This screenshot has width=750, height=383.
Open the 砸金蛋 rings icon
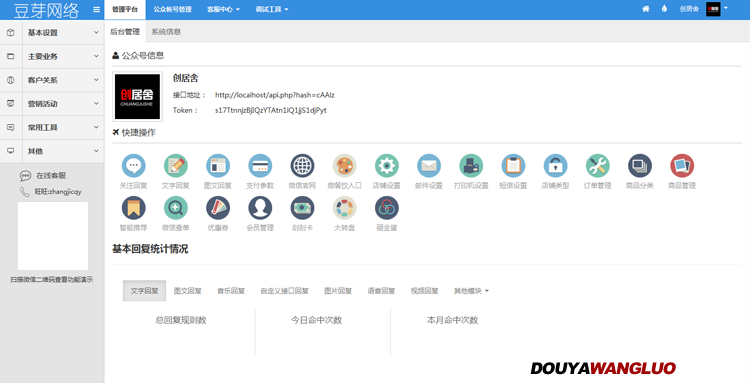click(386, 208)
